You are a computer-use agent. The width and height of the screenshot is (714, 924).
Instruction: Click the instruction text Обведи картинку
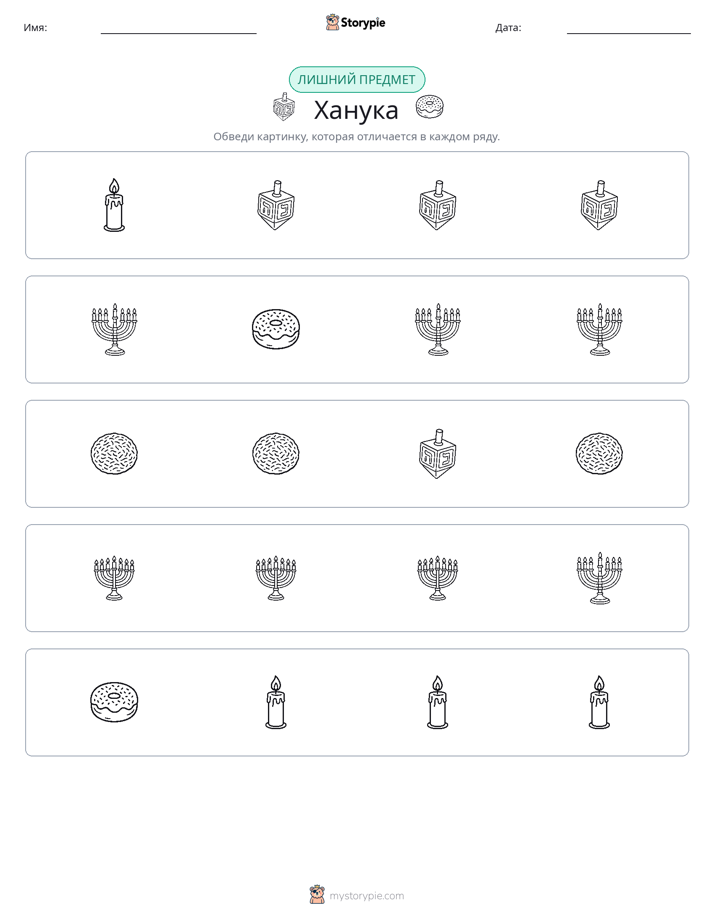tap(356, 137)
